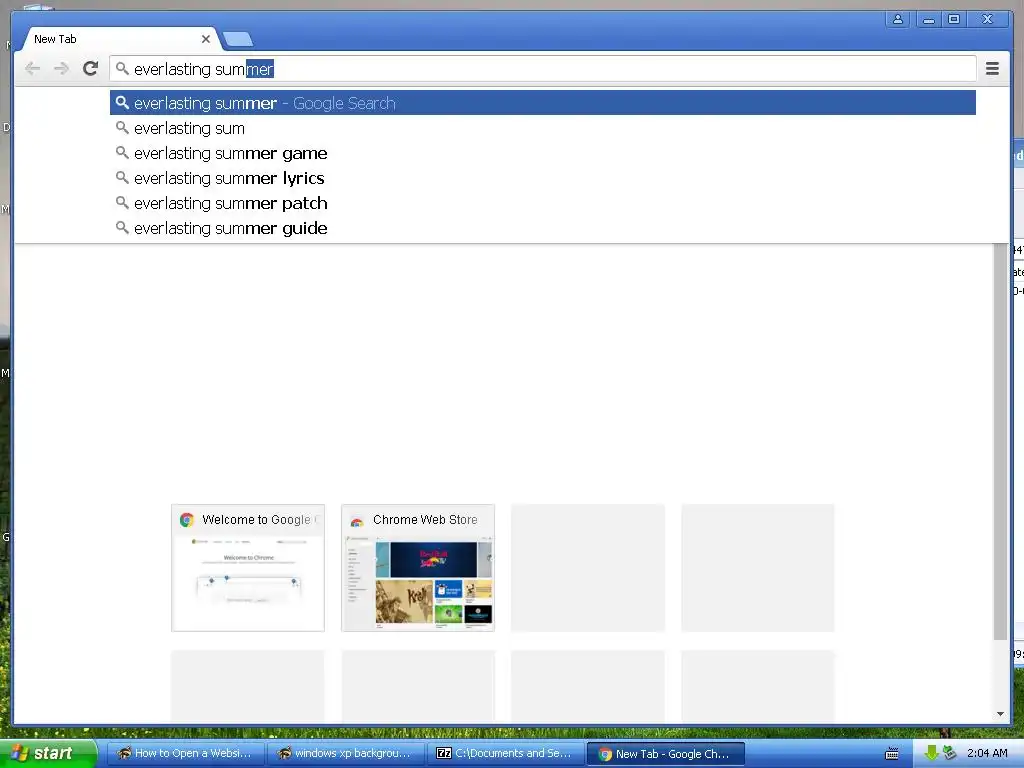Click the New Tab - Google Ch... taskbar button

pyautogui.click(x=665, y=754)
